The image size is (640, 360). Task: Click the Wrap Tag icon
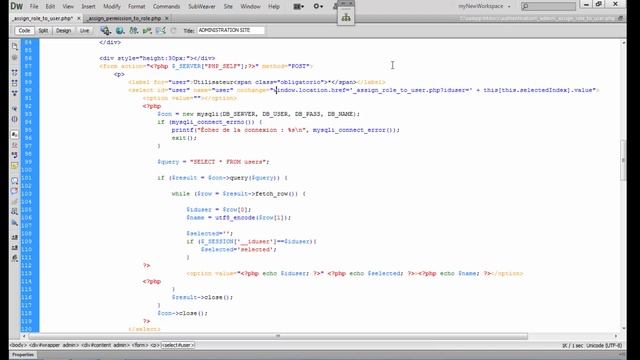(15, 201)
